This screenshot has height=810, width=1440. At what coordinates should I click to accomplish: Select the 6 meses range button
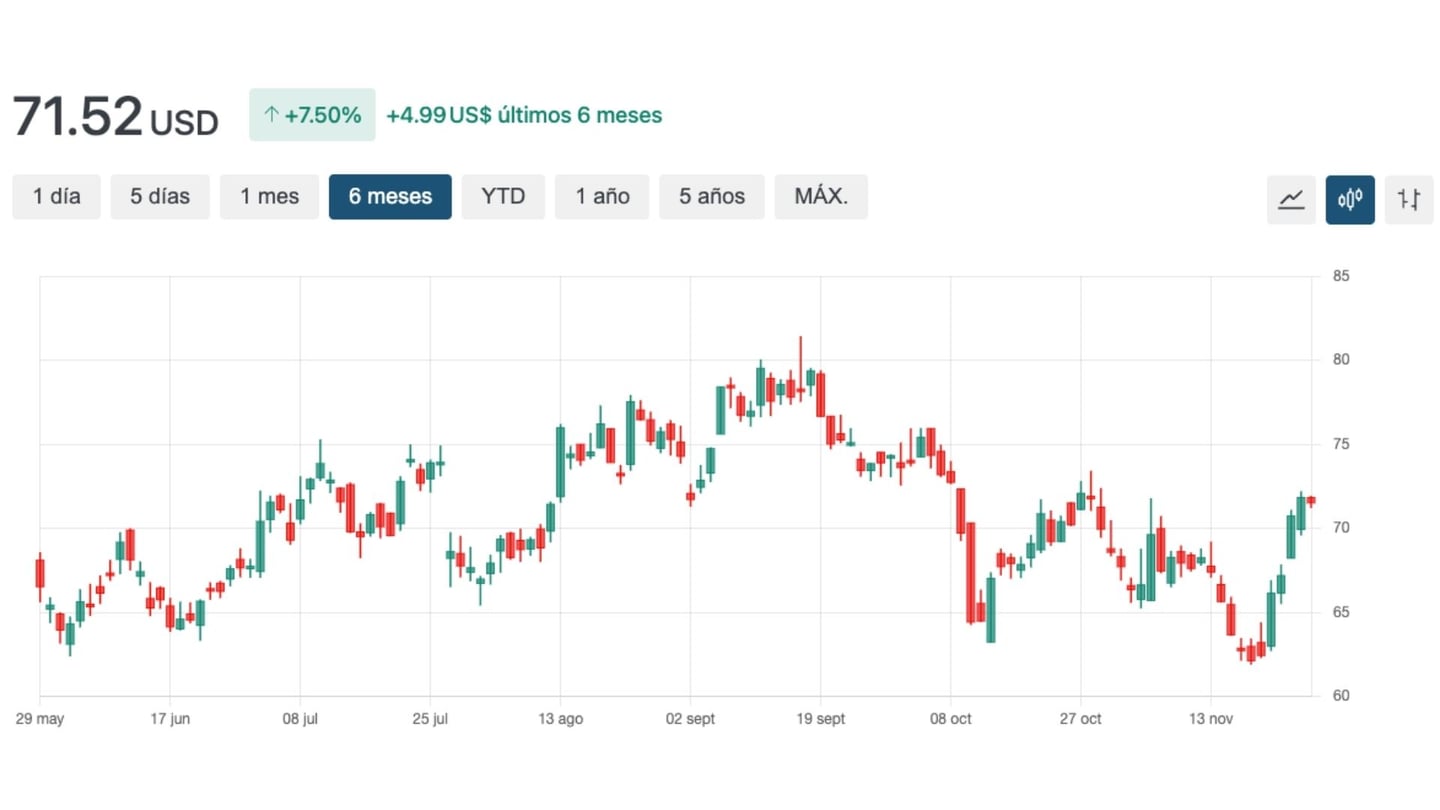coord(390,196)
